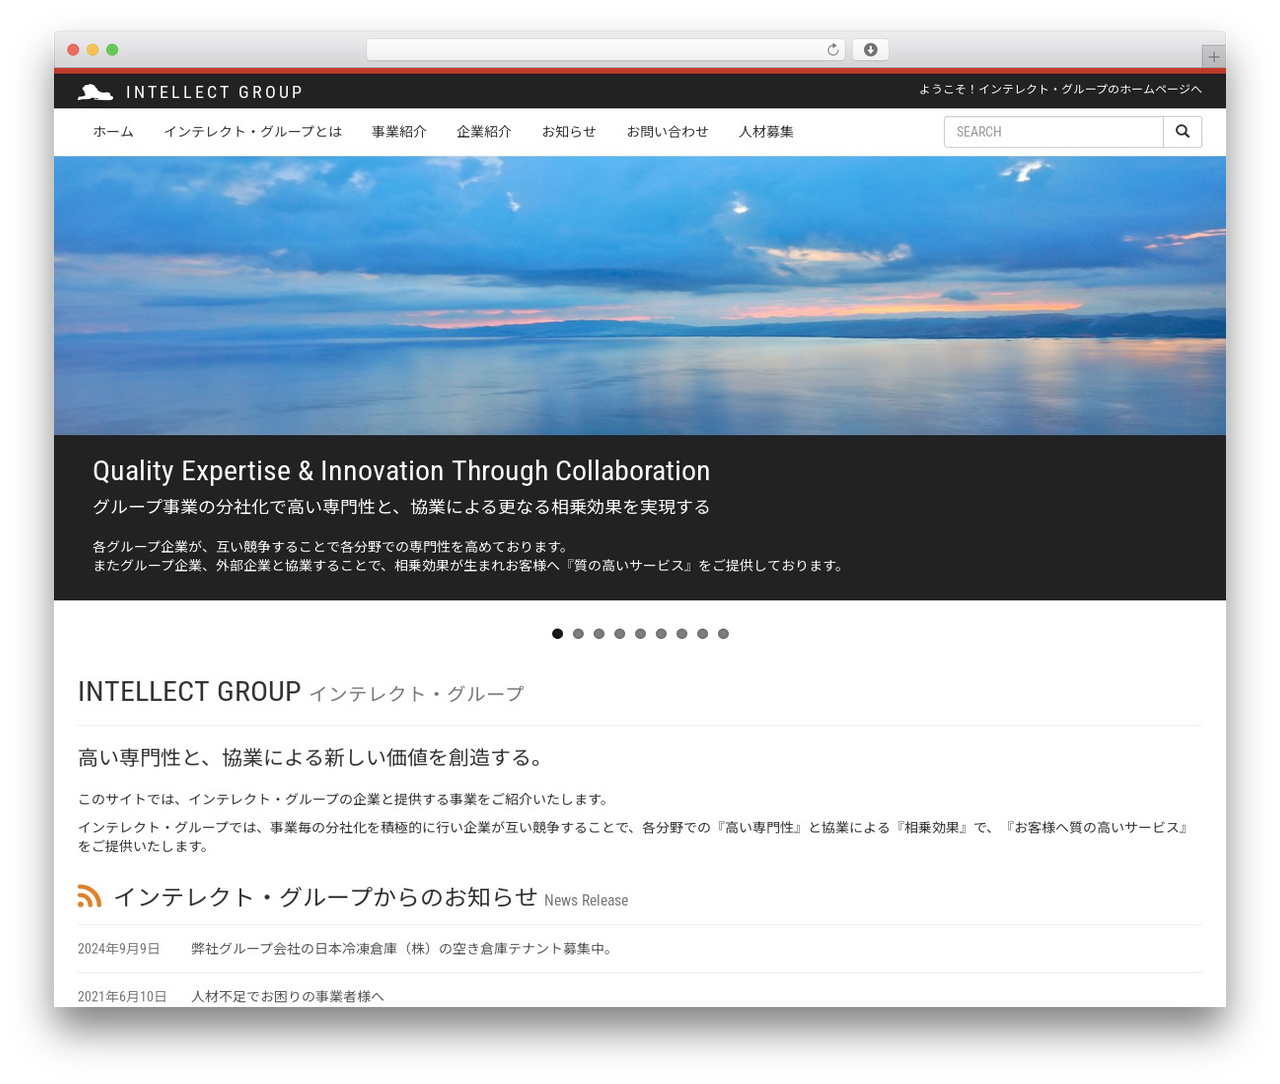Click the 高い専門性と、協業による新しい価値を創造する heading
1280x1084 pixels.
(311, 758)
